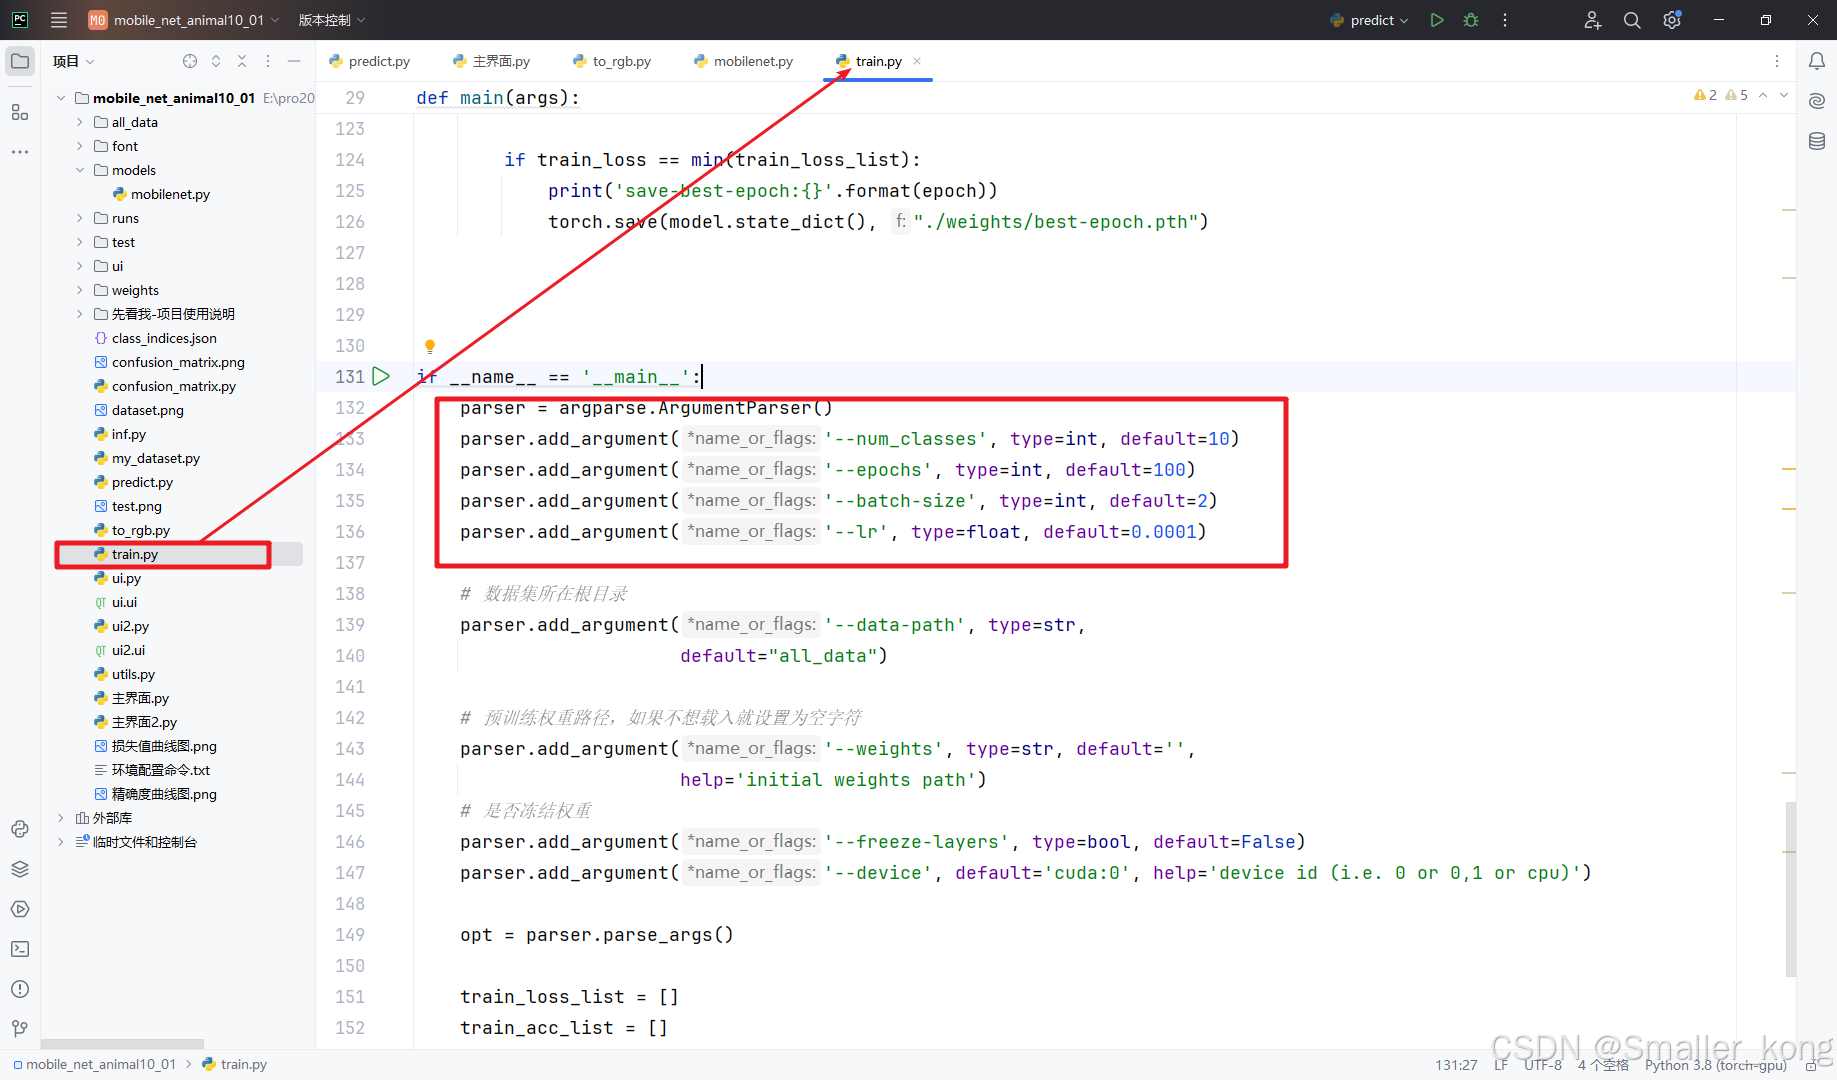Viewport: 1837px width, 1080px height.
Task: Open the Notifications bell
Action: click(x=1817, y=61)
